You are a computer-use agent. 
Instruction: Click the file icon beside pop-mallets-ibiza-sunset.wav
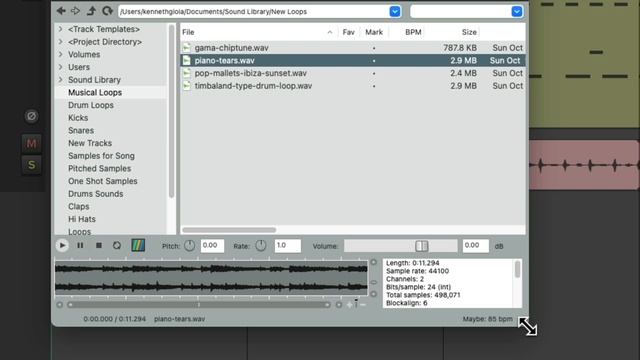187,73
